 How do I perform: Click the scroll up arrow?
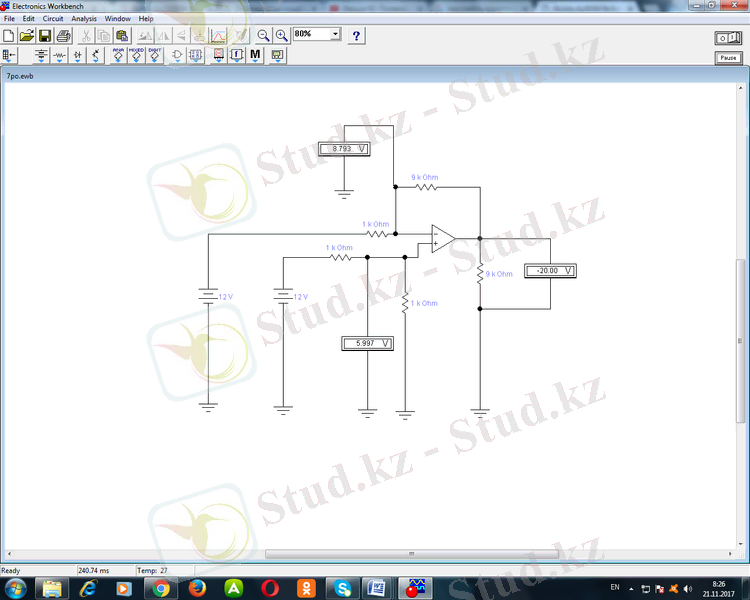click(x=740, y=89)
